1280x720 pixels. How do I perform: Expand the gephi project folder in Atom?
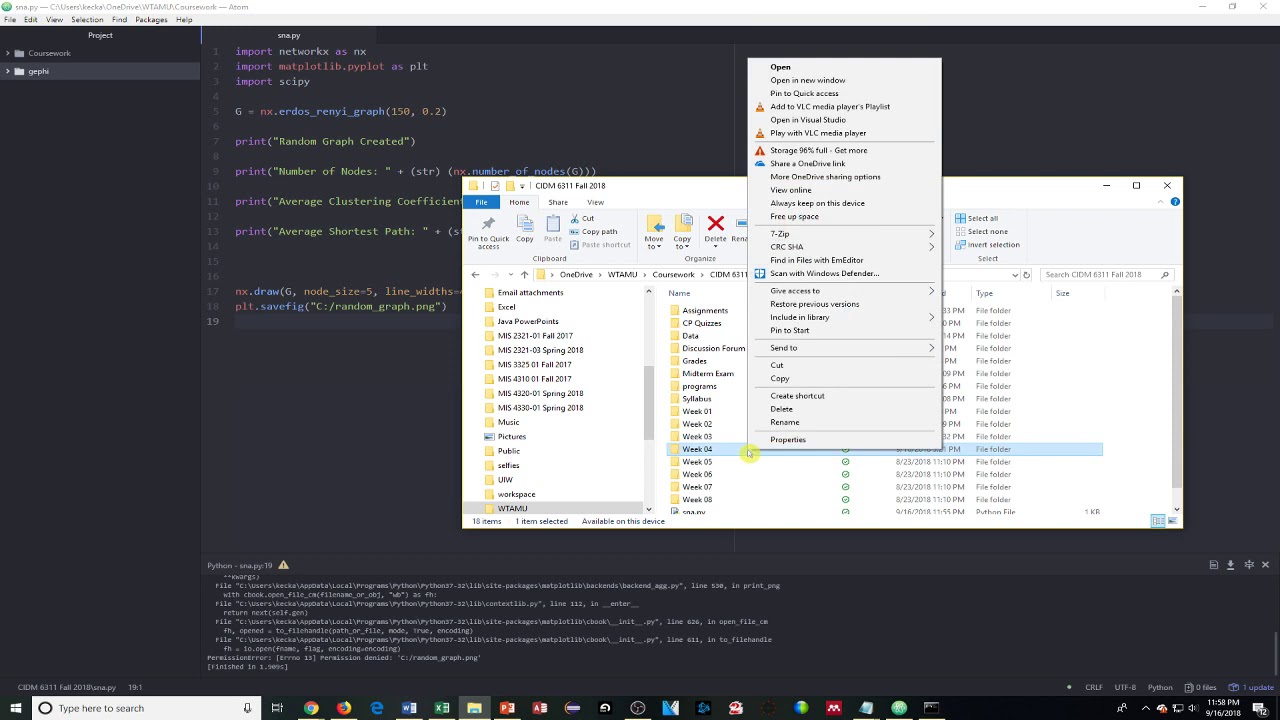click(x=7, y=71)
